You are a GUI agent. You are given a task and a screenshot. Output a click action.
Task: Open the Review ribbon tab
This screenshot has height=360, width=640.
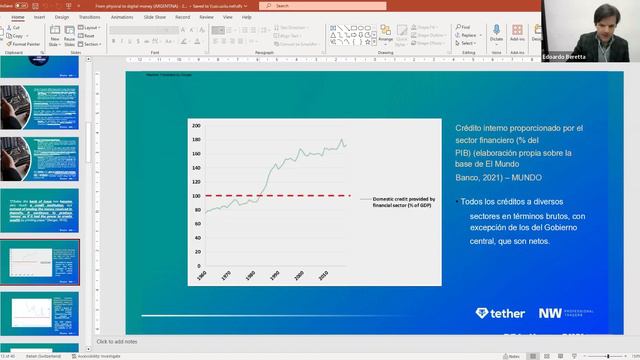pos(207,17)
